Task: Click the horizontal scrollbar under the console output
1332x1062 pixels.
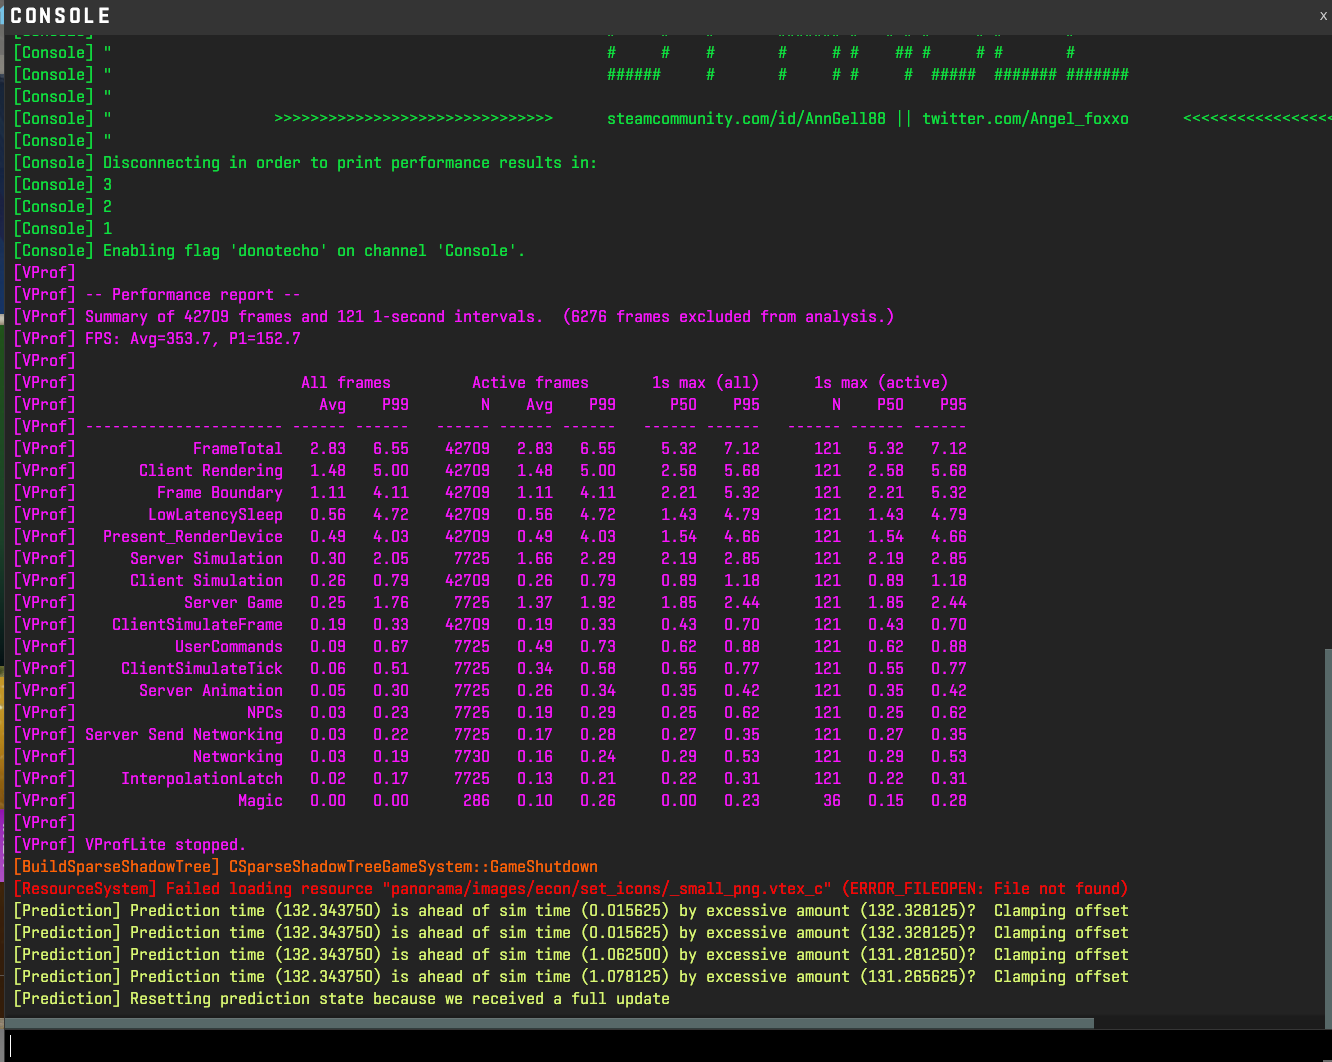Action: [550, 1023]
